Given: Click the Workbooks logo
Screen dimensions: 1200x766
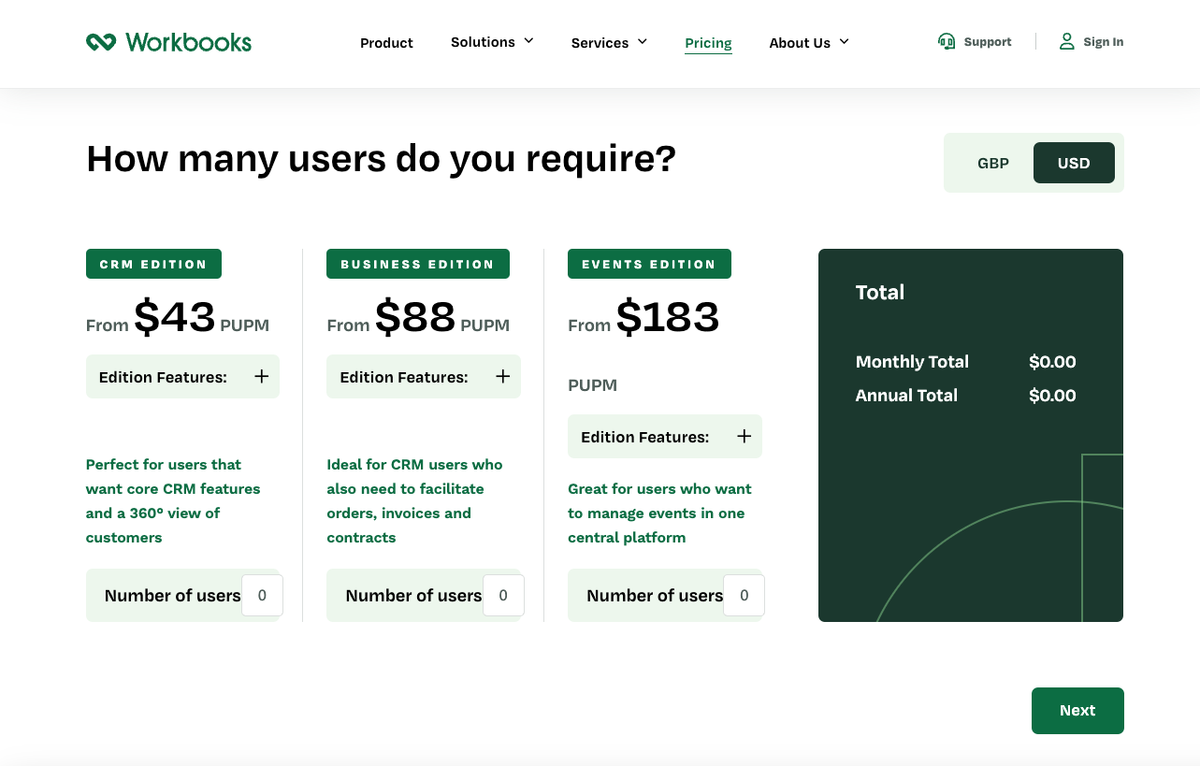Looking at the screenshot, I should pyautogui.click(x=168, y=42).
